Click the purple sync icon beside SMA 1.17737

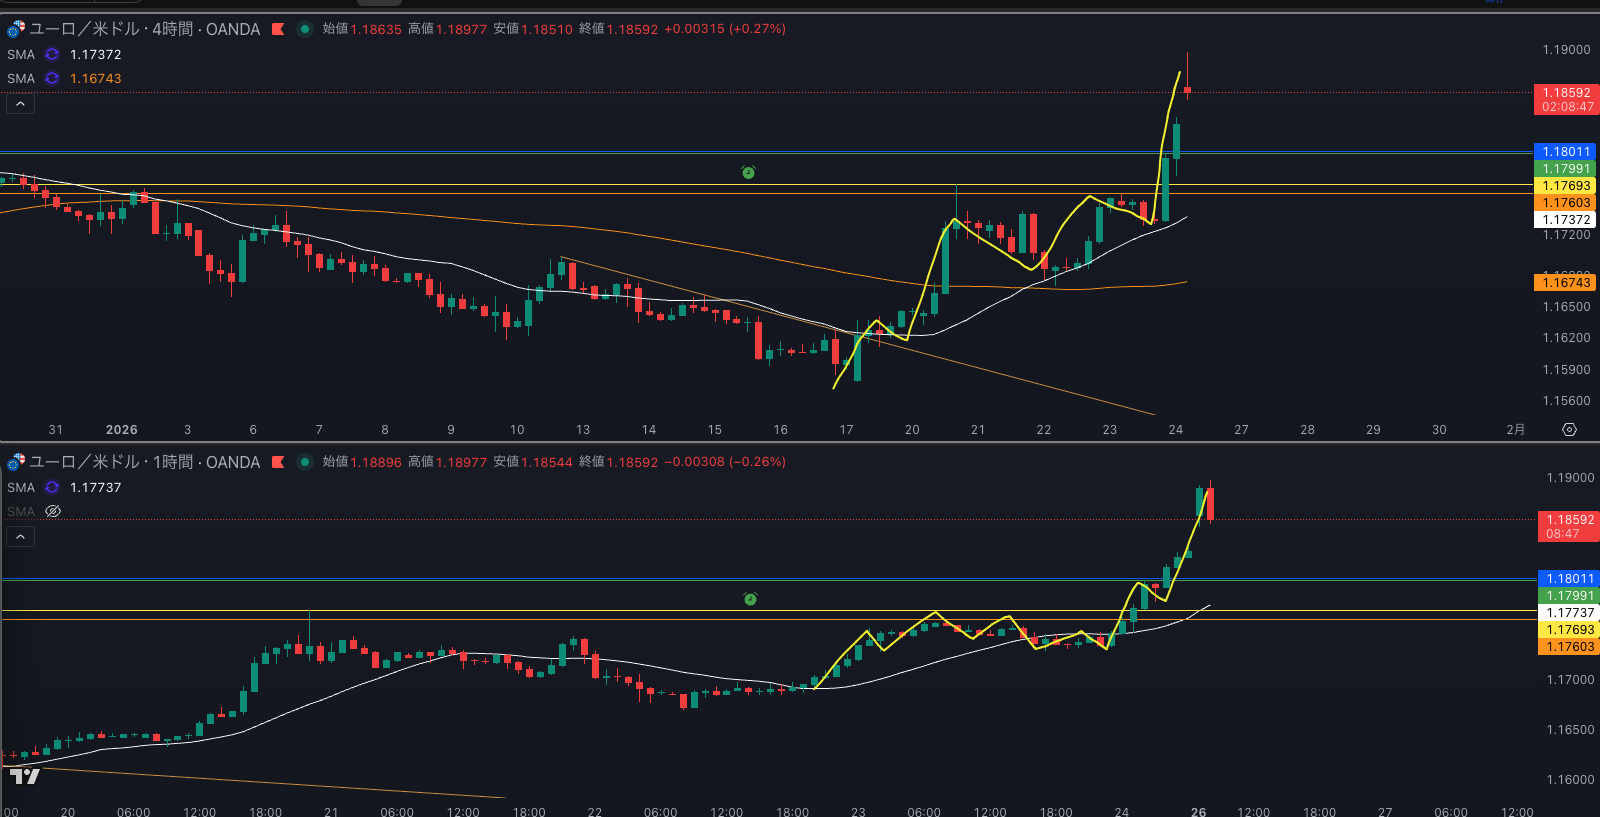[52, 488]
